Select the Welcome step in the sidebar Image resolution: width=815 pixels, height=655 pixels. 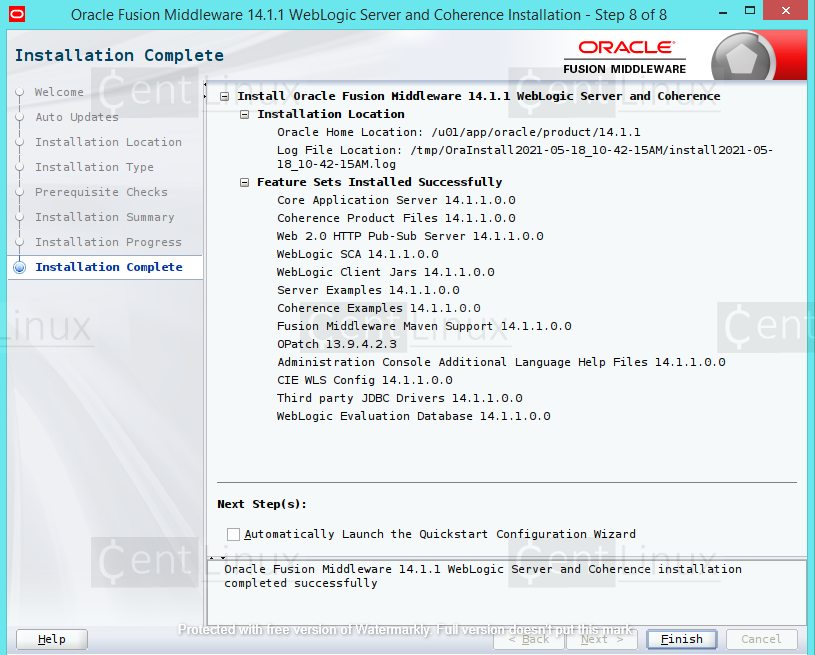click(59, 92)
